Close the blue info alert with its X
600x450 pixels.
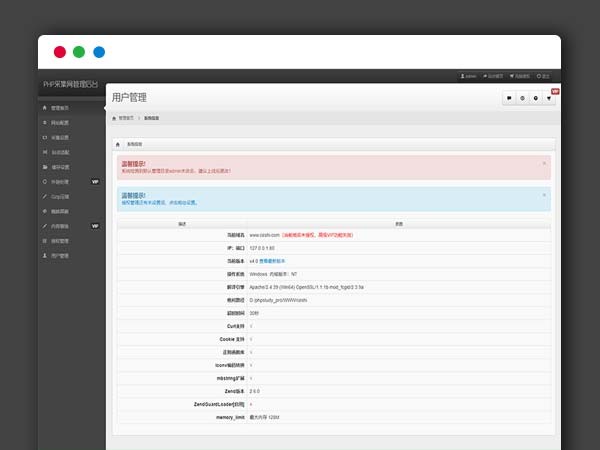tap(544, 195)
